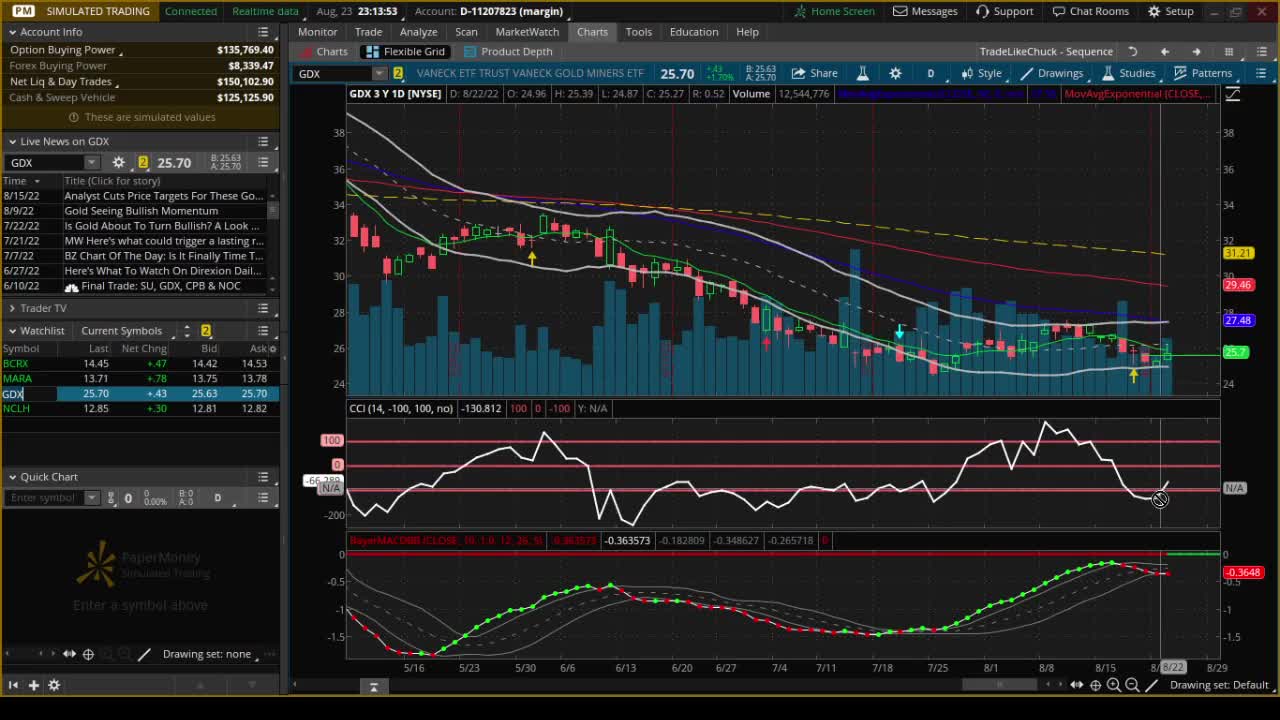This screenshot has width=1280, height=720.
Task: Click the undo arrow next to TradeLikeChuck
Action: tap(1133, 51)
